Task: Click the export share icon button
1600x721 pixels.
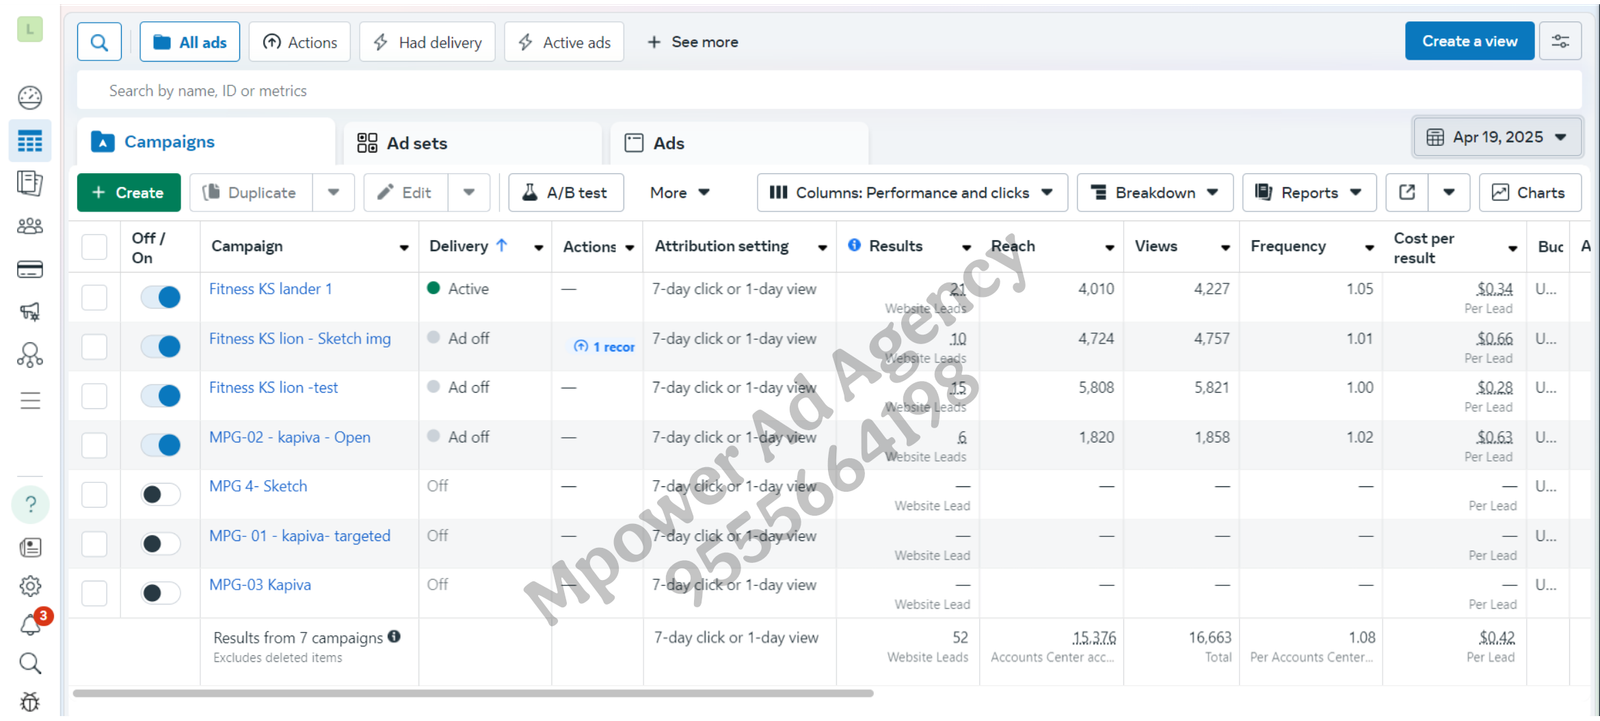Action: tap(1407, 192)
